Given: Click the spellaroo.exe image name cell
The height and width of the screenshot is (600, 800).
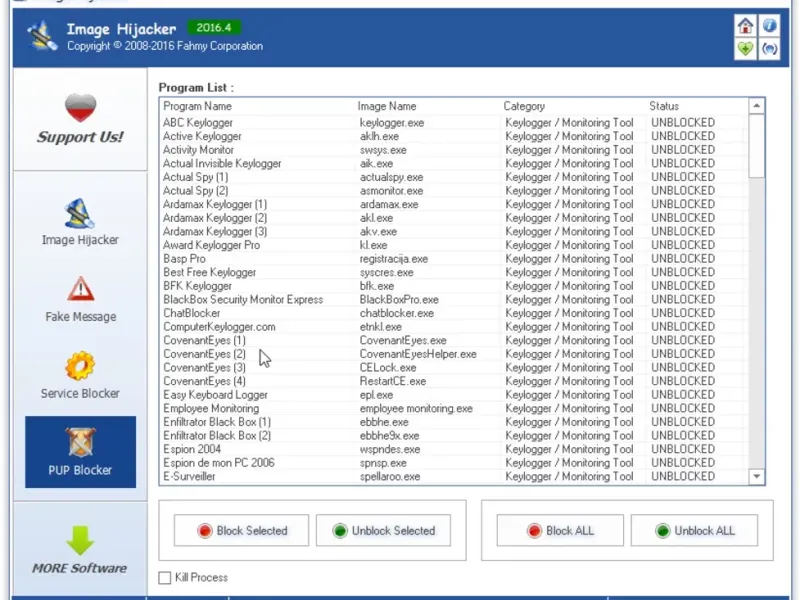Looking at the screenshot, I should pos(390,477).
